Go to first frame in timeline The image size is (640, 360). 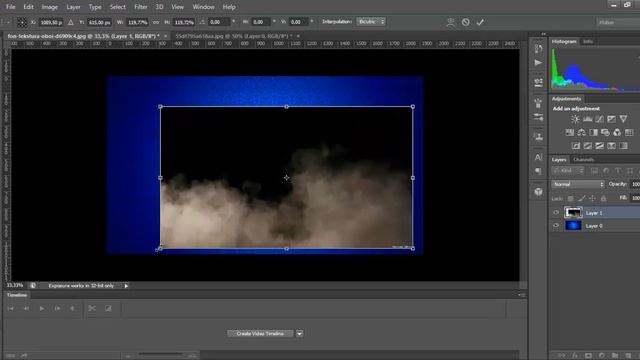click(x=11, y=309)
